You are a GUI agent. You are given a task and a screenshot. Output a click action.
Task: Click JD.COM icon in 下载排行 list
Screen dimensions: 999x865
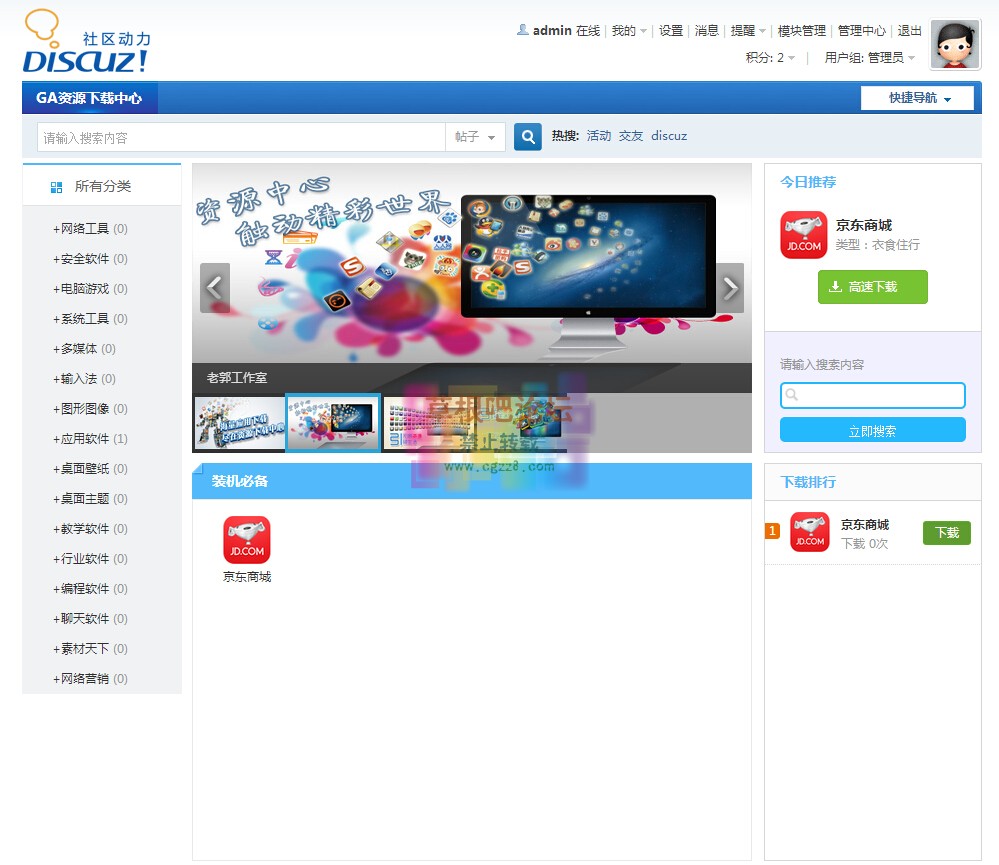tap(809, 532)
